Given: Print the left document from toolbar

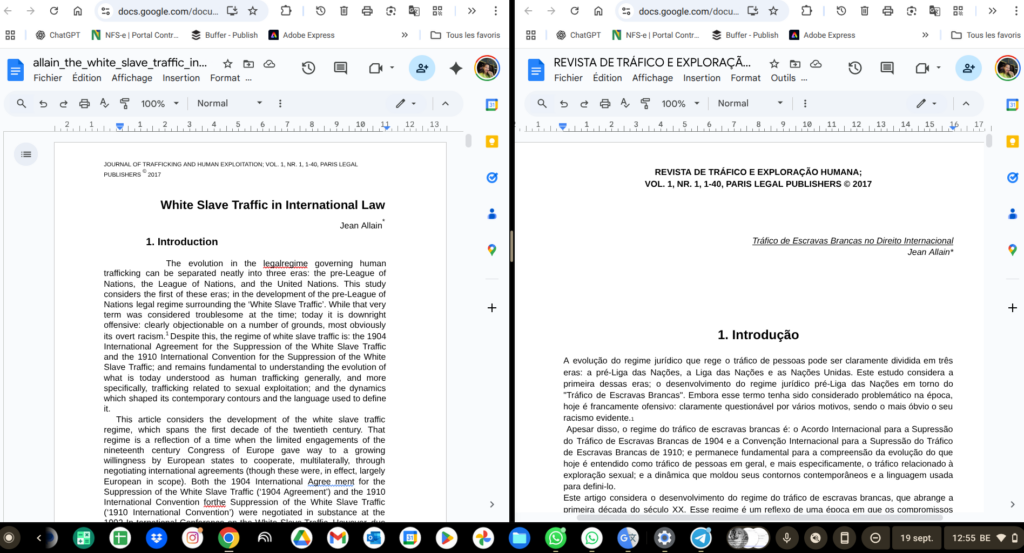Looking at the screenshot, I should [84, 103].
